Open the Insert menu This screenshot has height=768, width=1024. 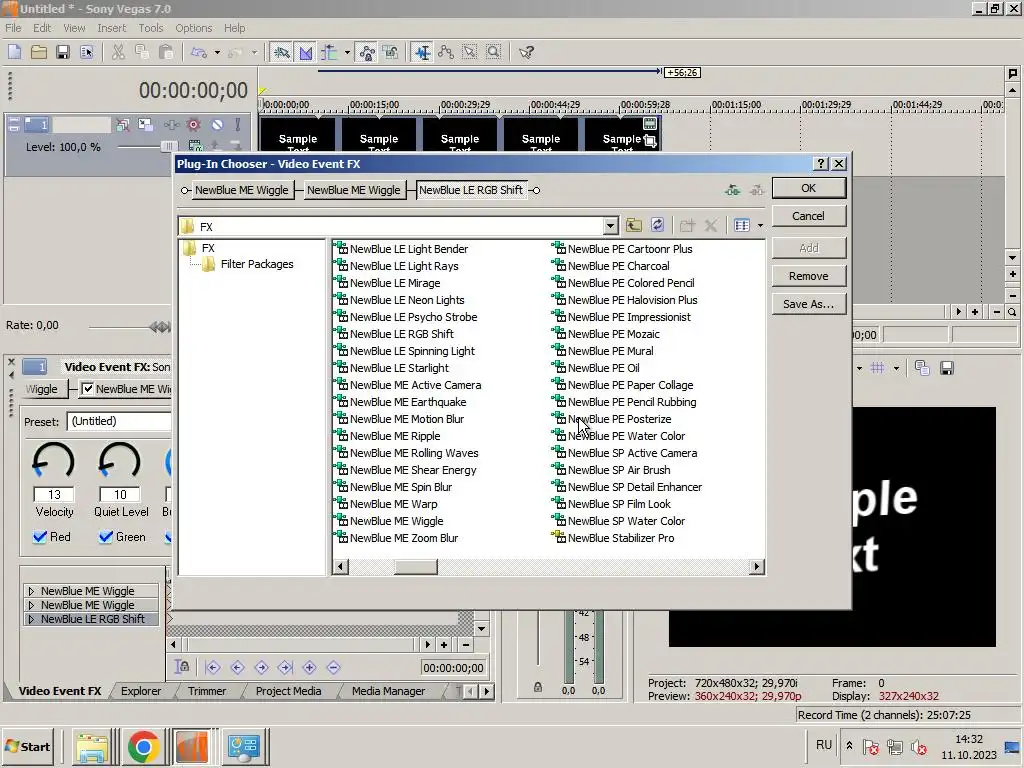pos(112,28)
